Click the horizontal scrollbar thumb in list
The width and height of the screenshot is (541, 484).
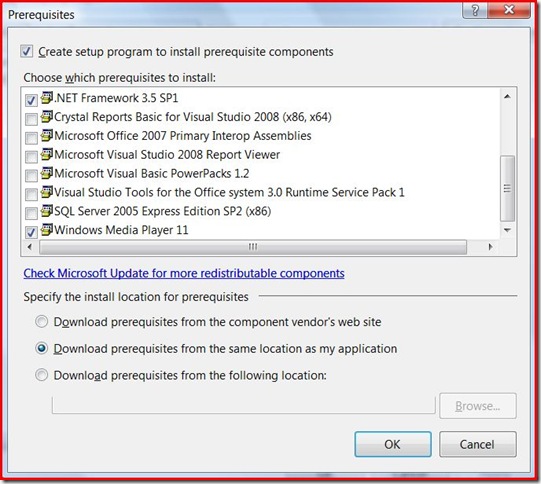pos(253,247)
